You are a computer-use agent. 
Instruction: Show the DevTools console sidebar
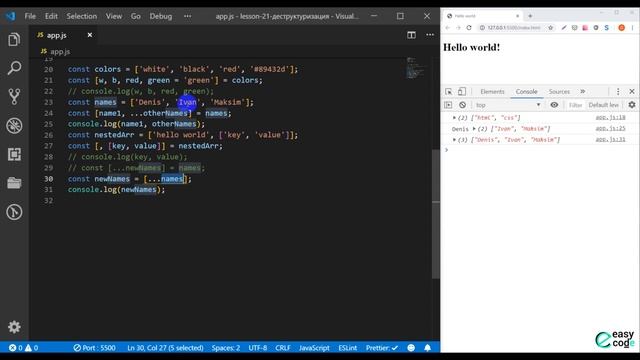(x=448, y=105)
